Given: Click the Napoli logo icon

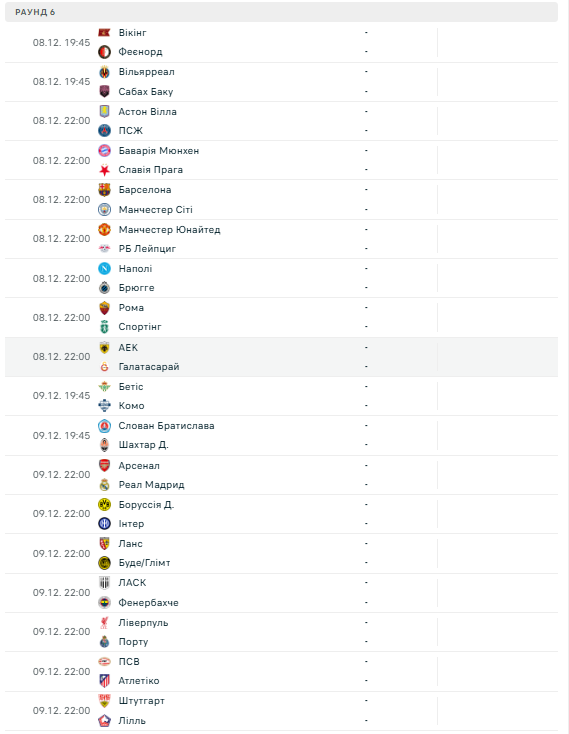Looking at the screenshot, I should click(104, 269).
